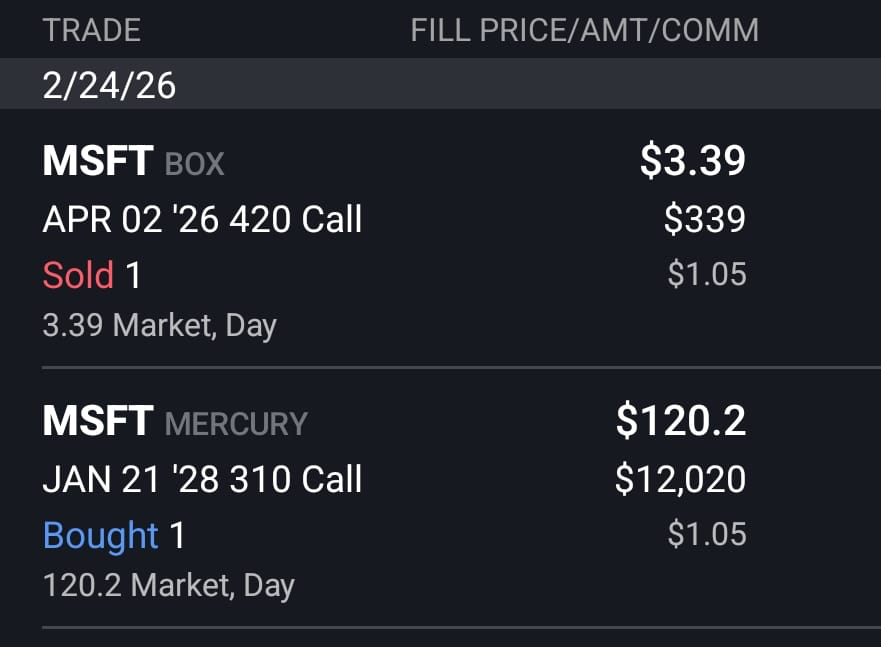Click the $339 trade amount

pos(705,219)
